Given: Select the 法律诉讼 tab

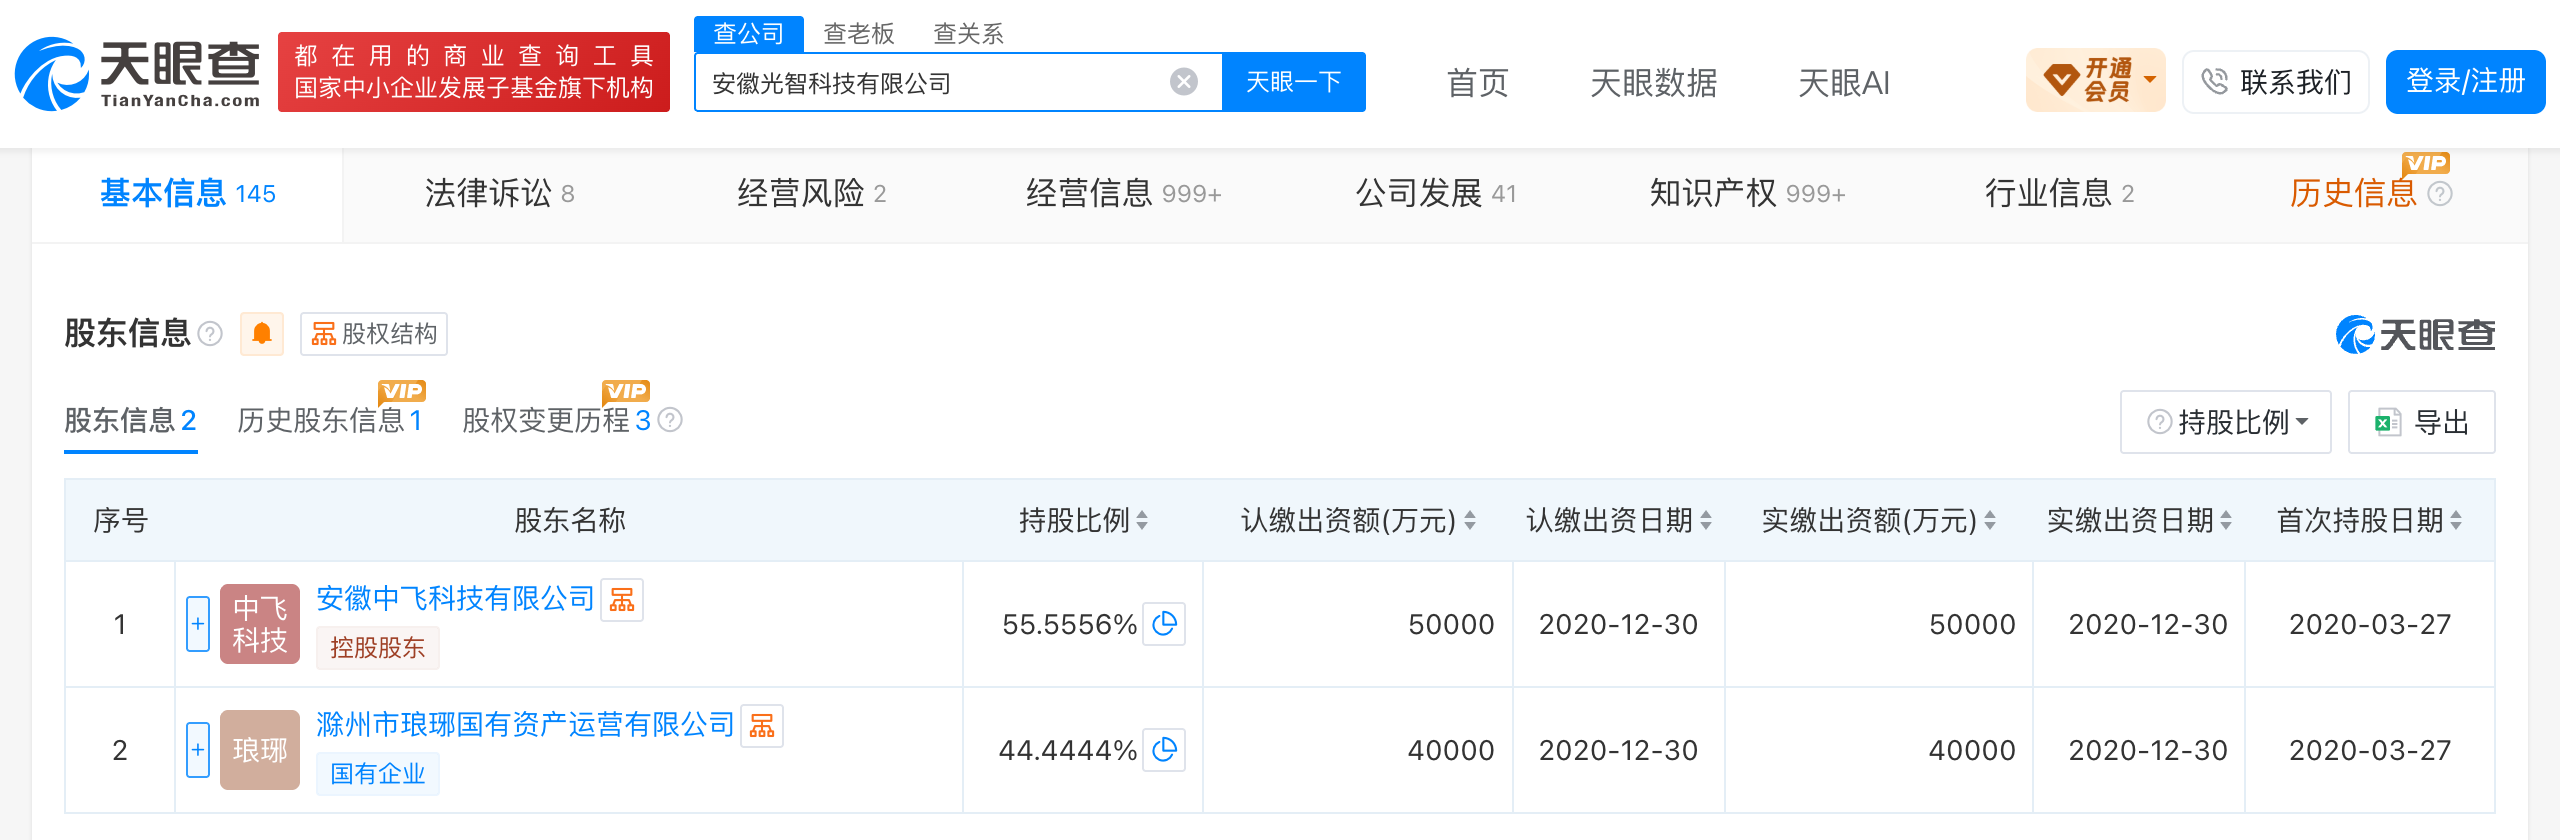Looking at the screenshot, I should tap(499, 193).
